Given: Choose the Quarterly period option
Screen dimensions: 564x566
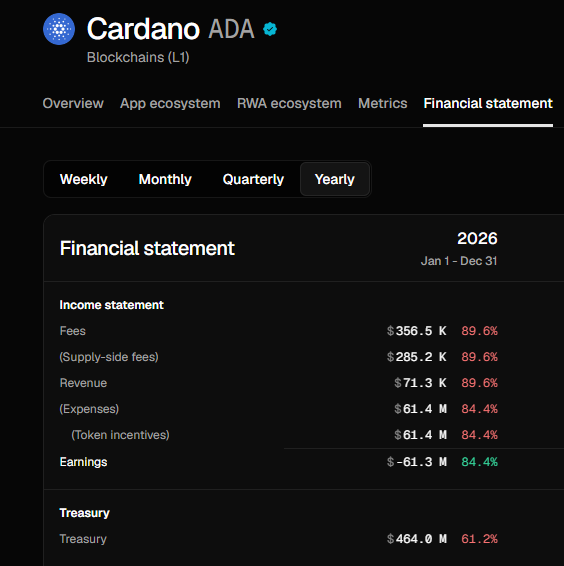Looking at the screenshot, I should click(x=253, y=179).
